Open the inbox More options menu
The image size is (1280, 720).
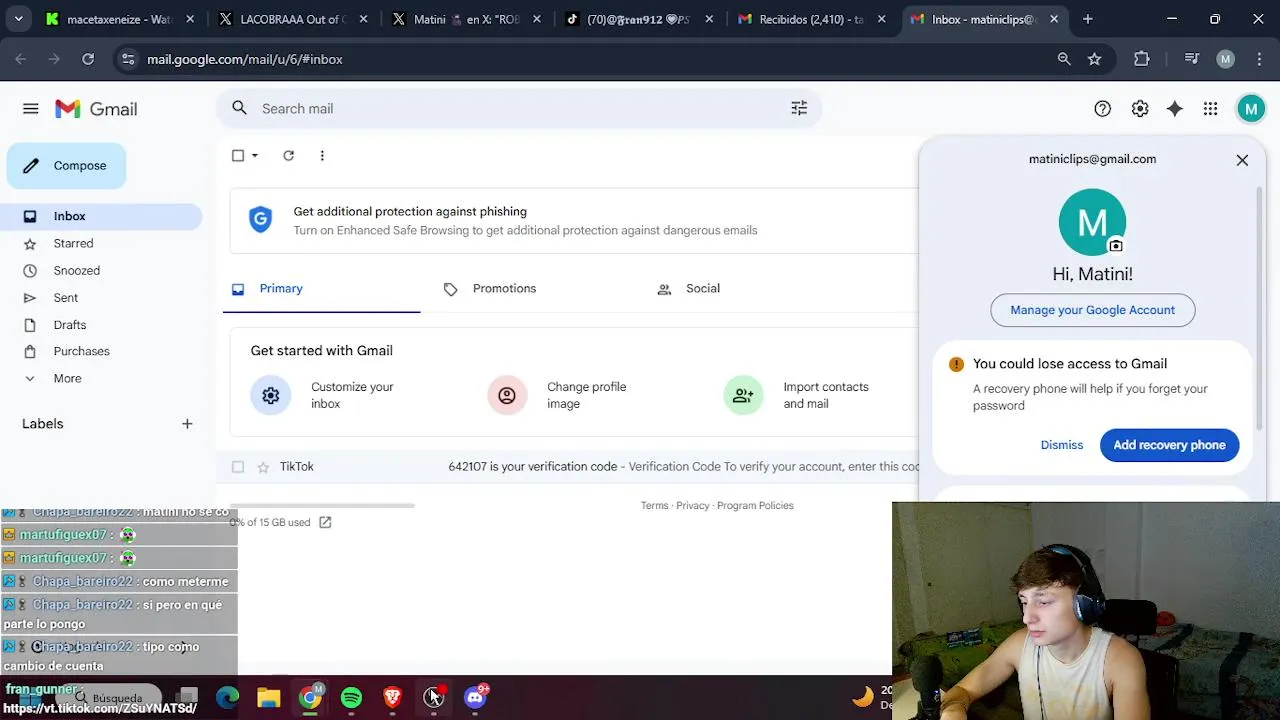coord(322,155)
